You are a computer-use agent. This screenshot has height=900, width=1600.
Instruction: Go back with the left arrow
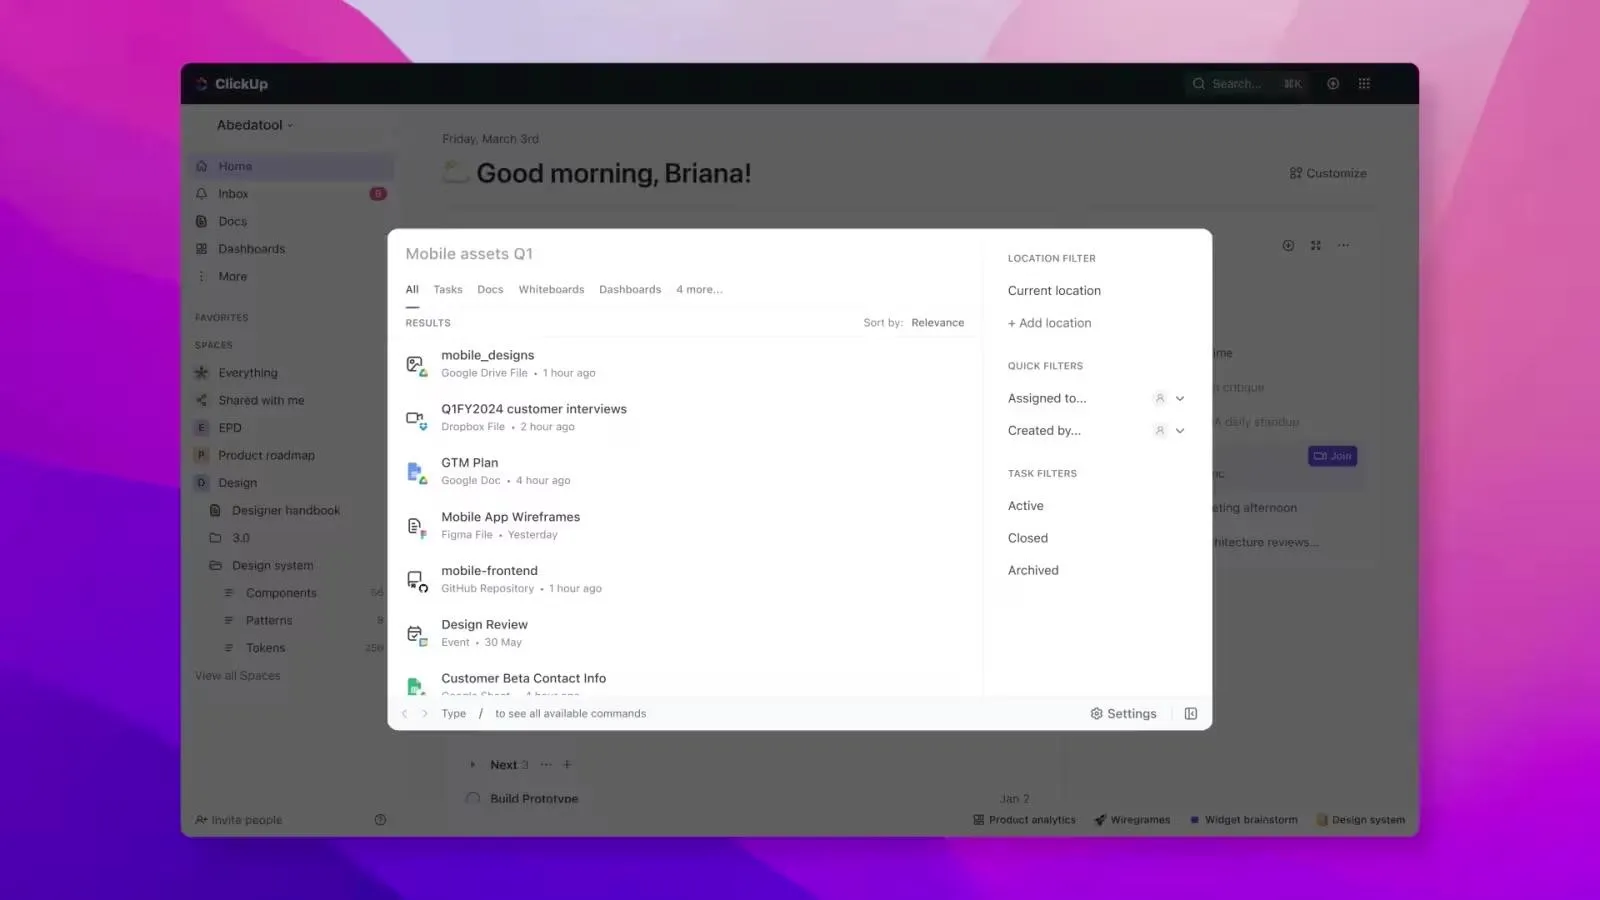404,714
